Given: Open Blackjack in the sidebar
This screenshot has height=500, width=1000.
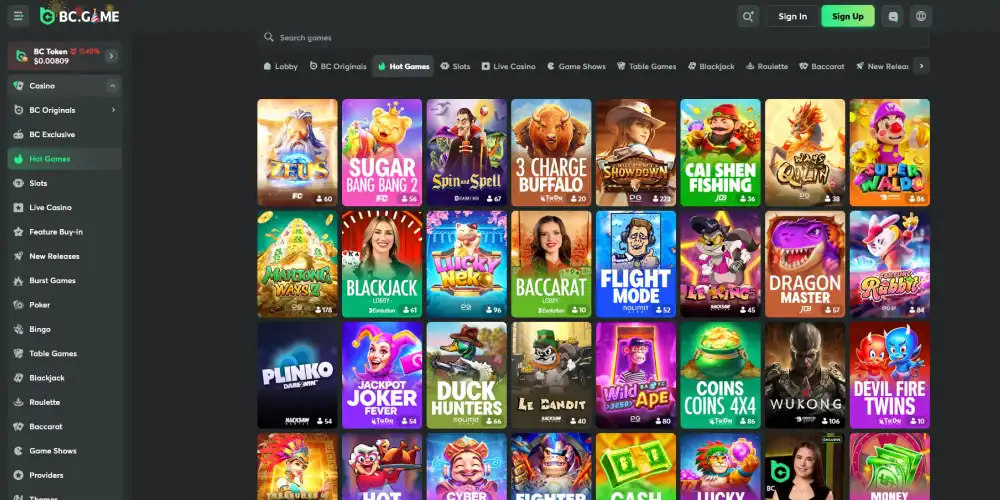Looking at the screenshot, I should [64, 378].
